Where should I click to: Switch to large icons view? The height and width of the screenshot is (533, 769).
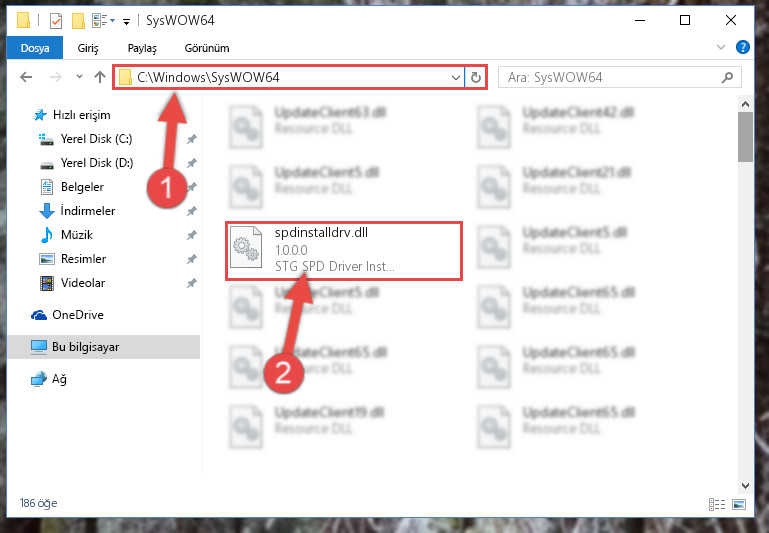(x=739, y=504)
